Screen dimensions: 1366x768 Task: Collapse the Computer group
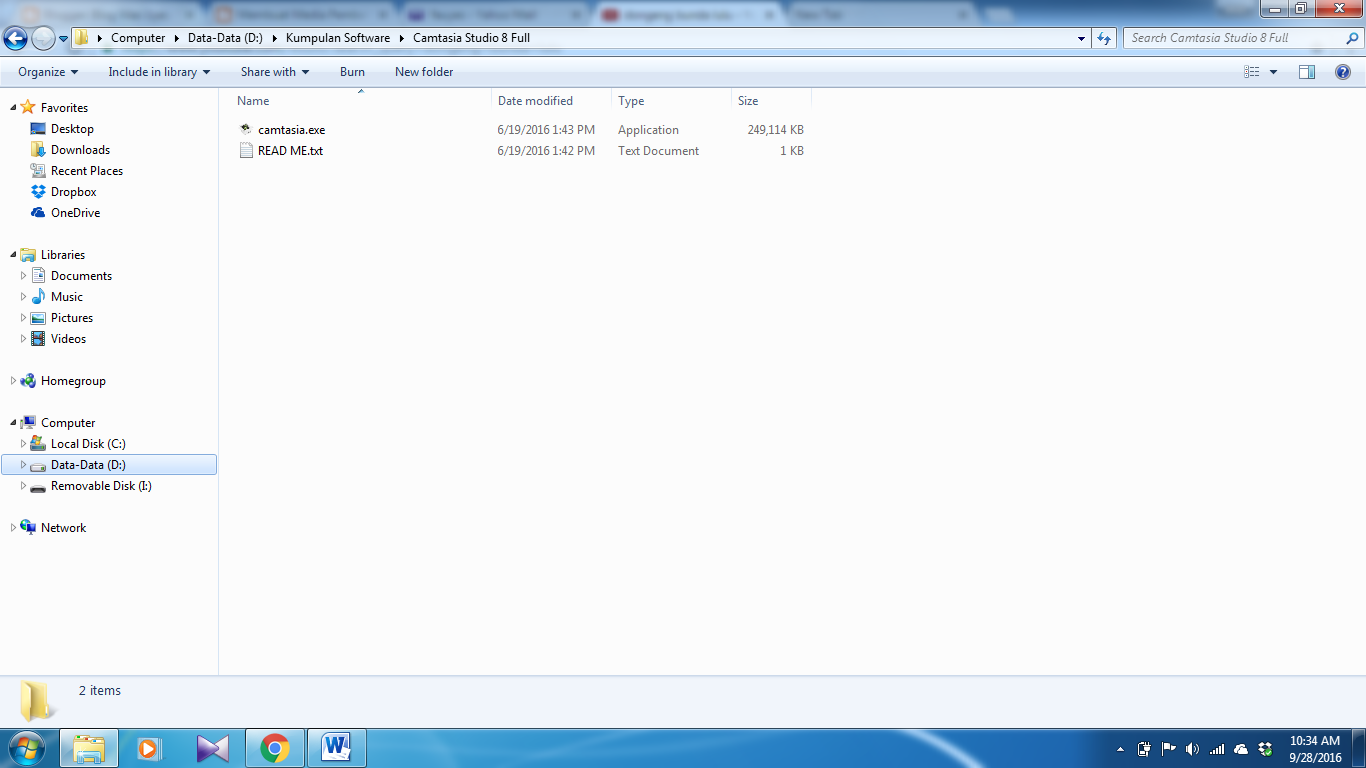pyautogui.click(x=13, y=423)
